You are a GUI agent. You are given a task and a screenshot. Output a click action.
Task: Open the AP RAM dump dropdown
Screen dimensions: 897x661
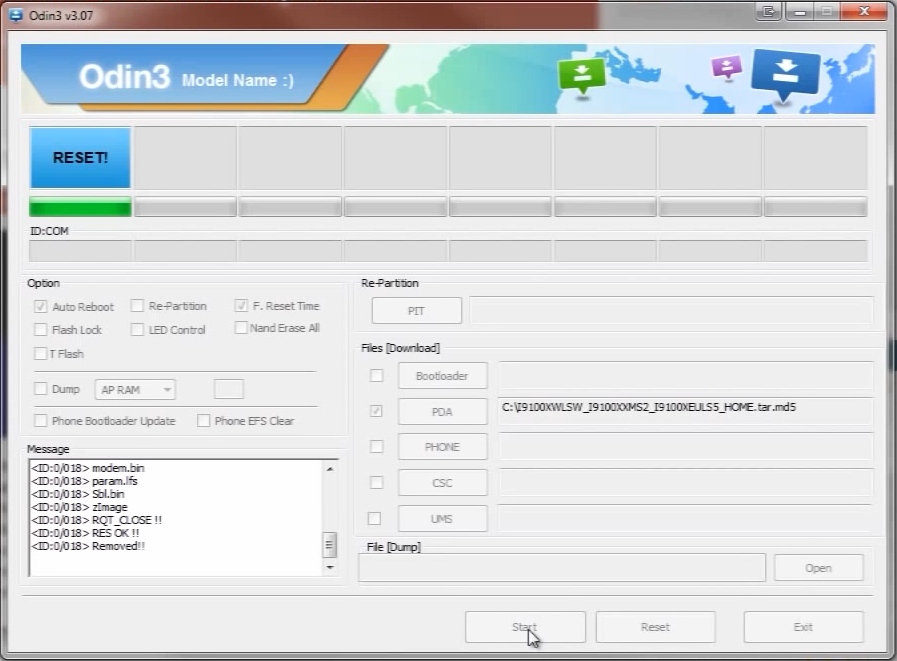(135, 390)
